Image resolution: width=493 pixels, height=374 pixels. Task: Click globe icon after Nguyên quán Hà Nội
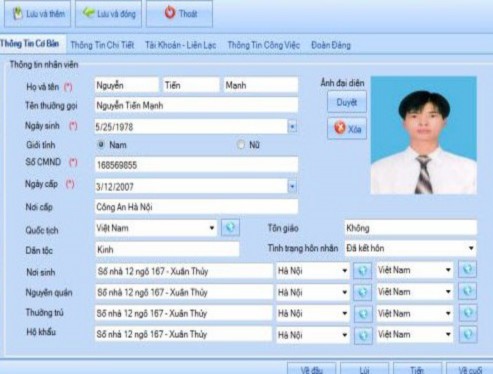[x=363, y=292]
